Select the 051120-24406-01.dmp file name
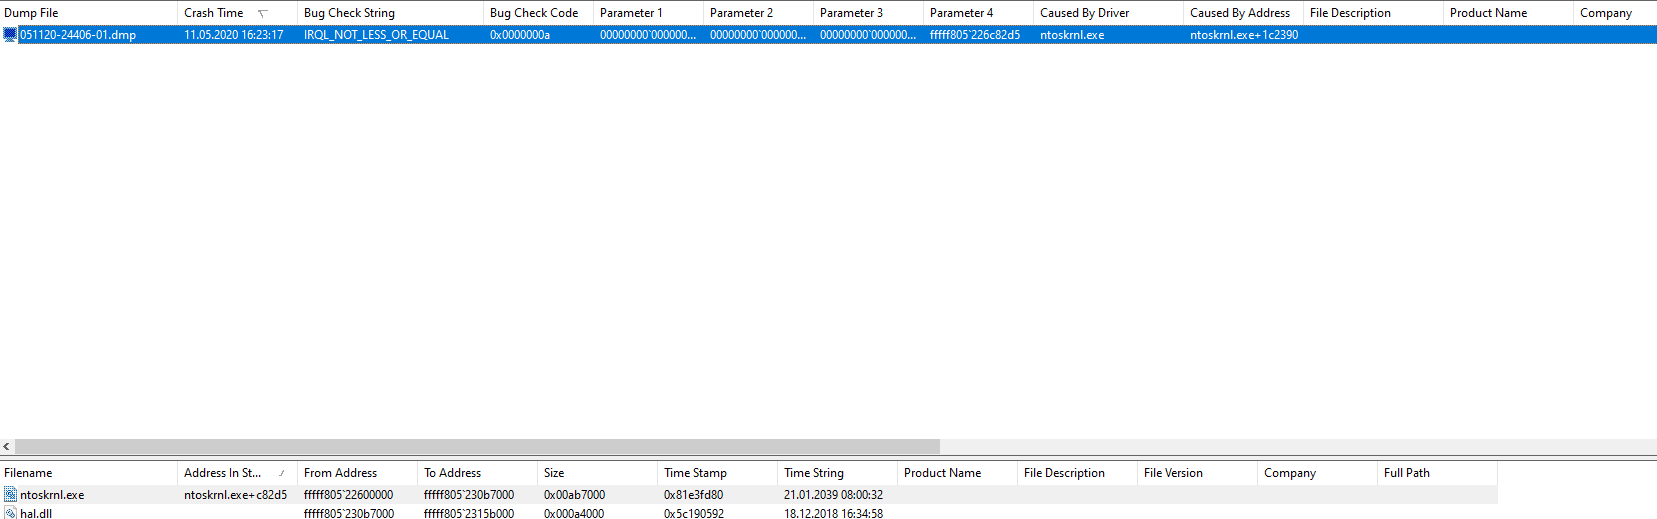The height and width of the screenshot is (519, 1657). click(x=78, y=35)
